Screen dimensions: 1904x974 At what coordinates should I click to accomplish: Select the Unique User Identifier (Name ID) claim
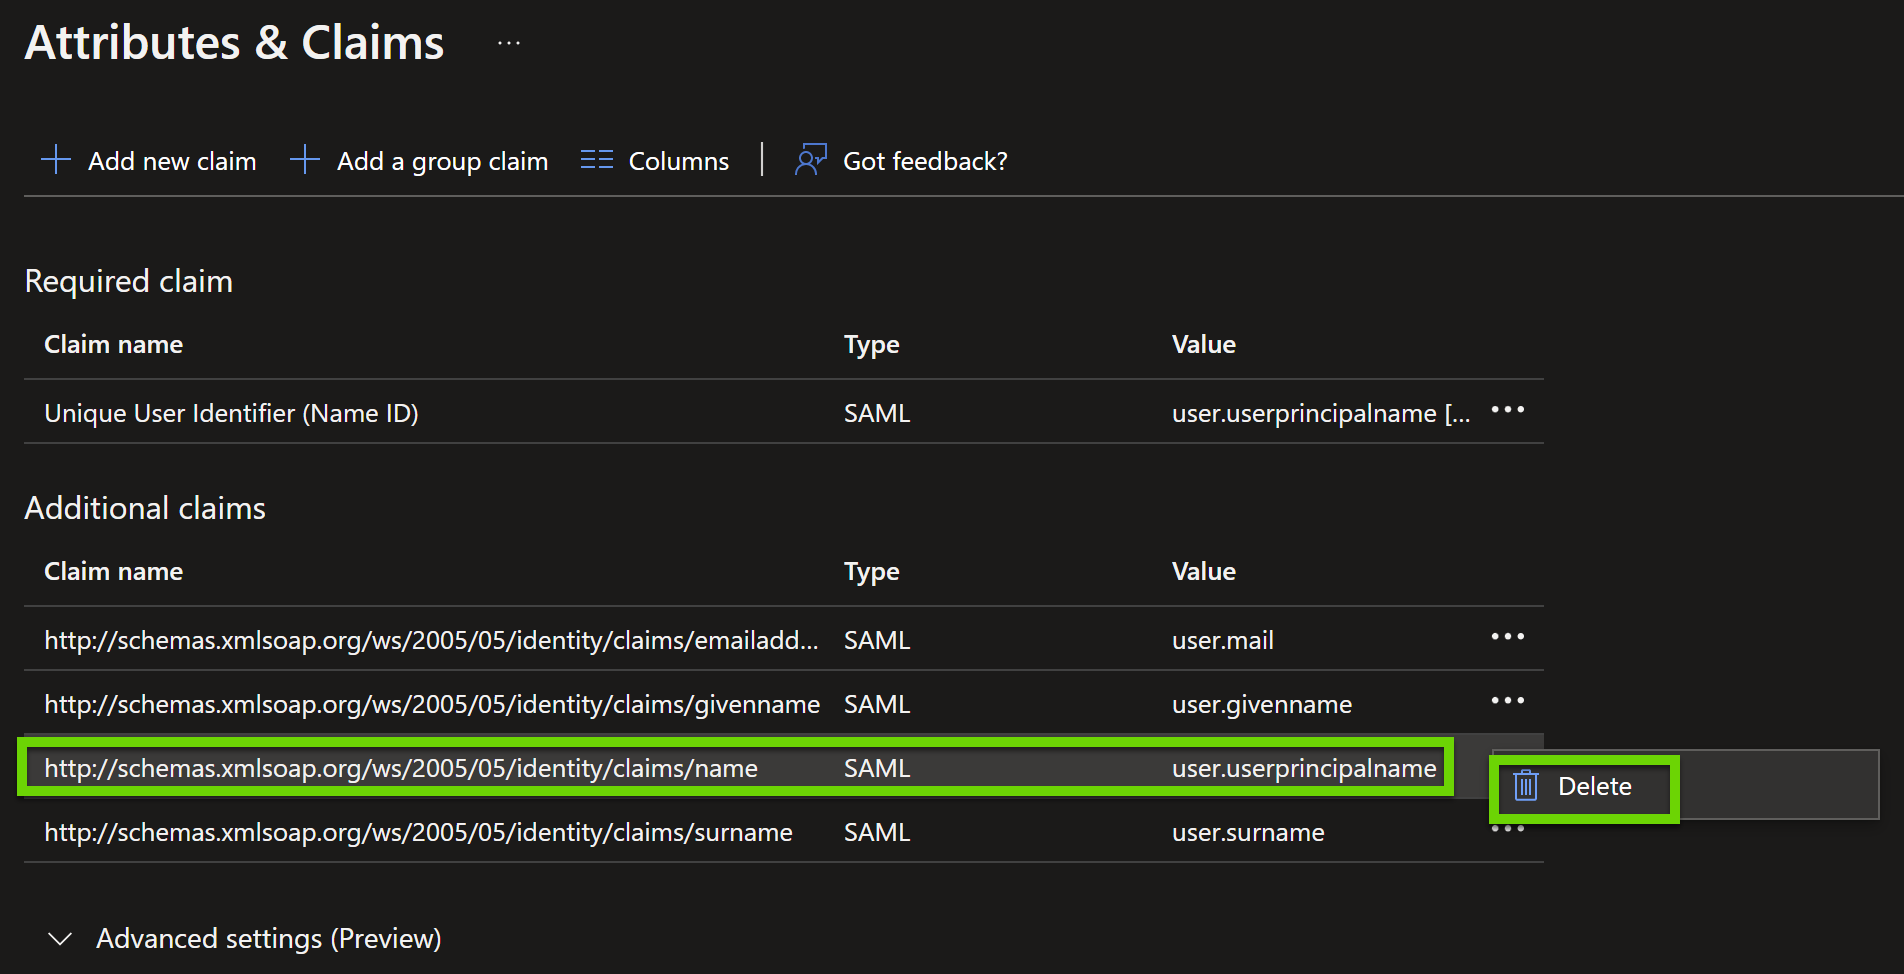pos(231,413)
